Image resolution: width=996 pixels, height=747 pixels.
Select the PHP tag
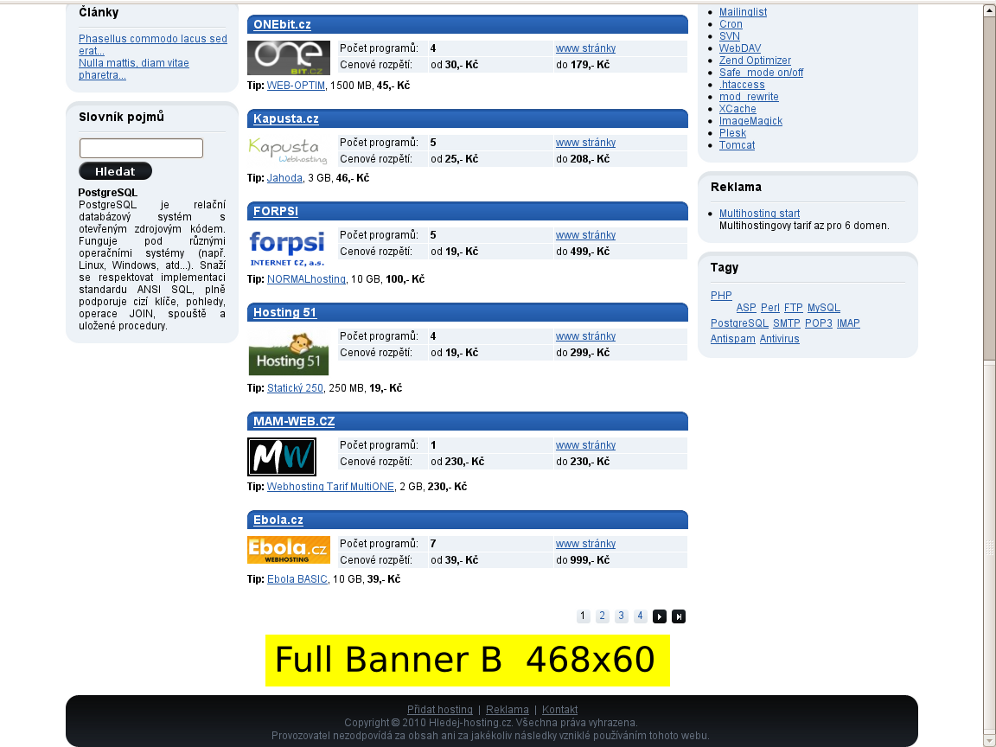(721, 295)
